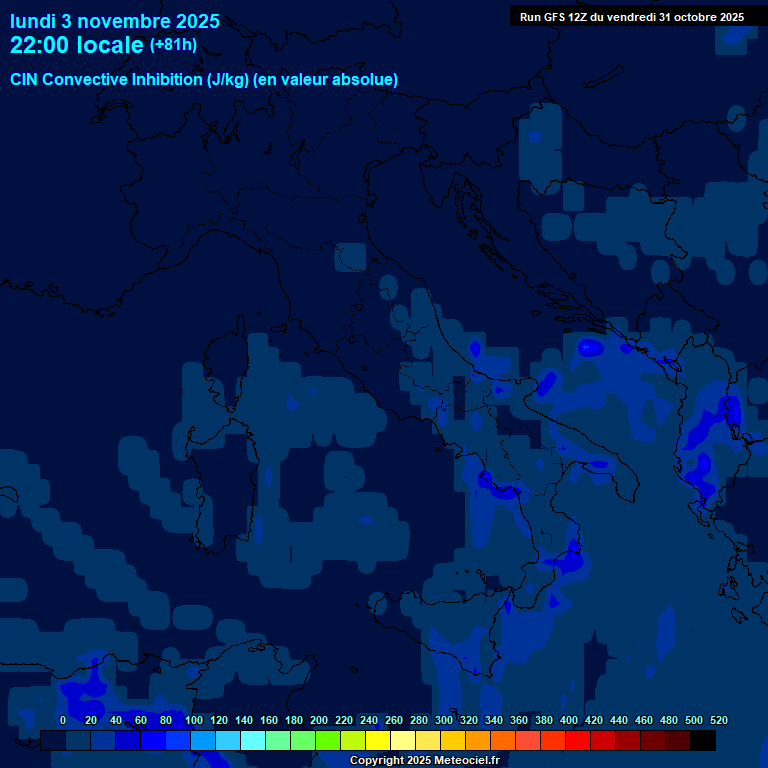This screenshot has height=768, width=768.
Task: Click the black 500 legend swatch
Action: [703, 741]
